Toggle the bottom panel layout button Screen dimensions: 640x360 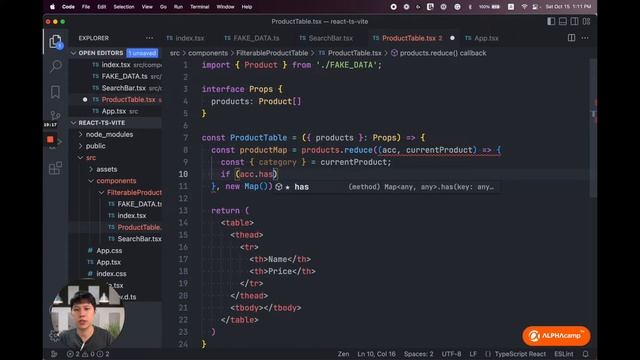[562, 21]
